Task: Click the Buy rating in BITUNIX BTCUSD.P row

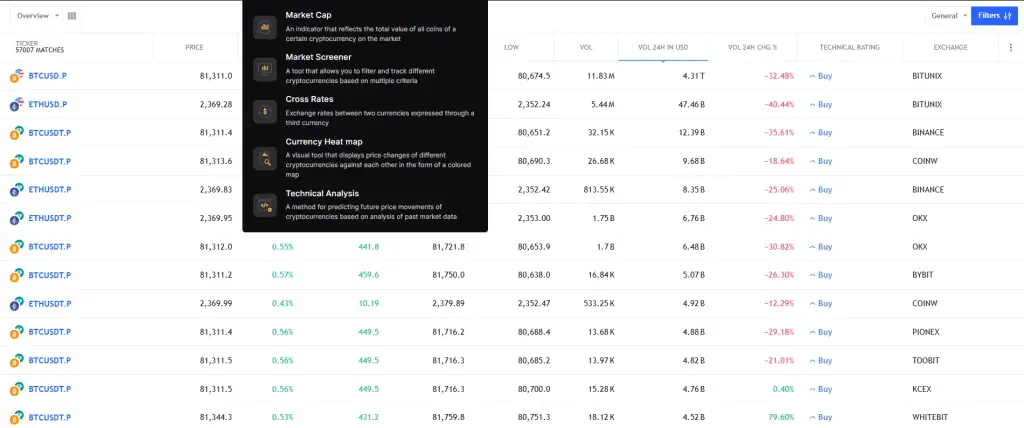Action: [821, 76]
